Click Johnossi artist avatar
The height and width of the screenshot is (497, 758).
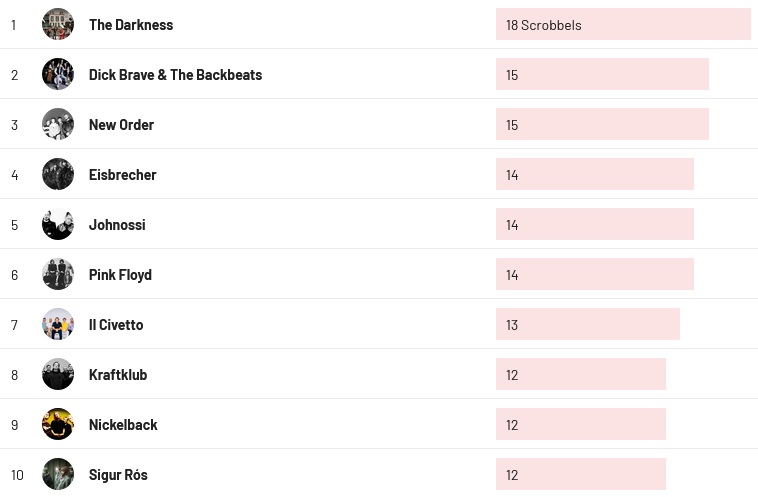pos(58,224)
